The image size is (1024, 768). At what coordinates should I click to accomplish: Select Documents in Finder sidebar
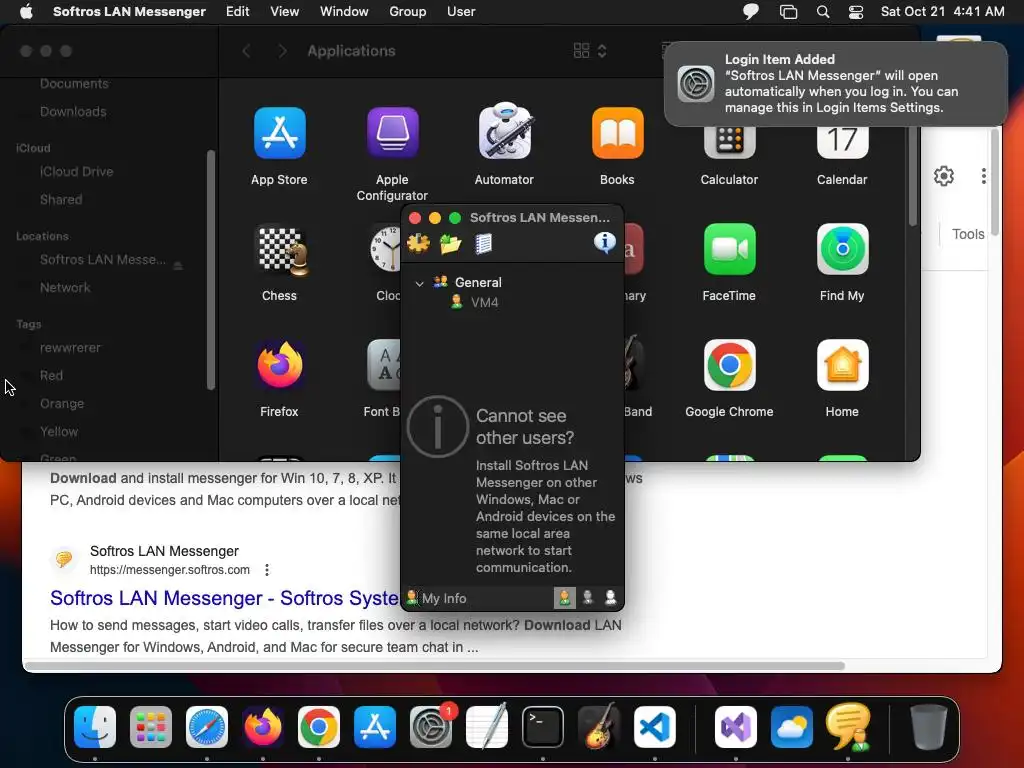74,84
